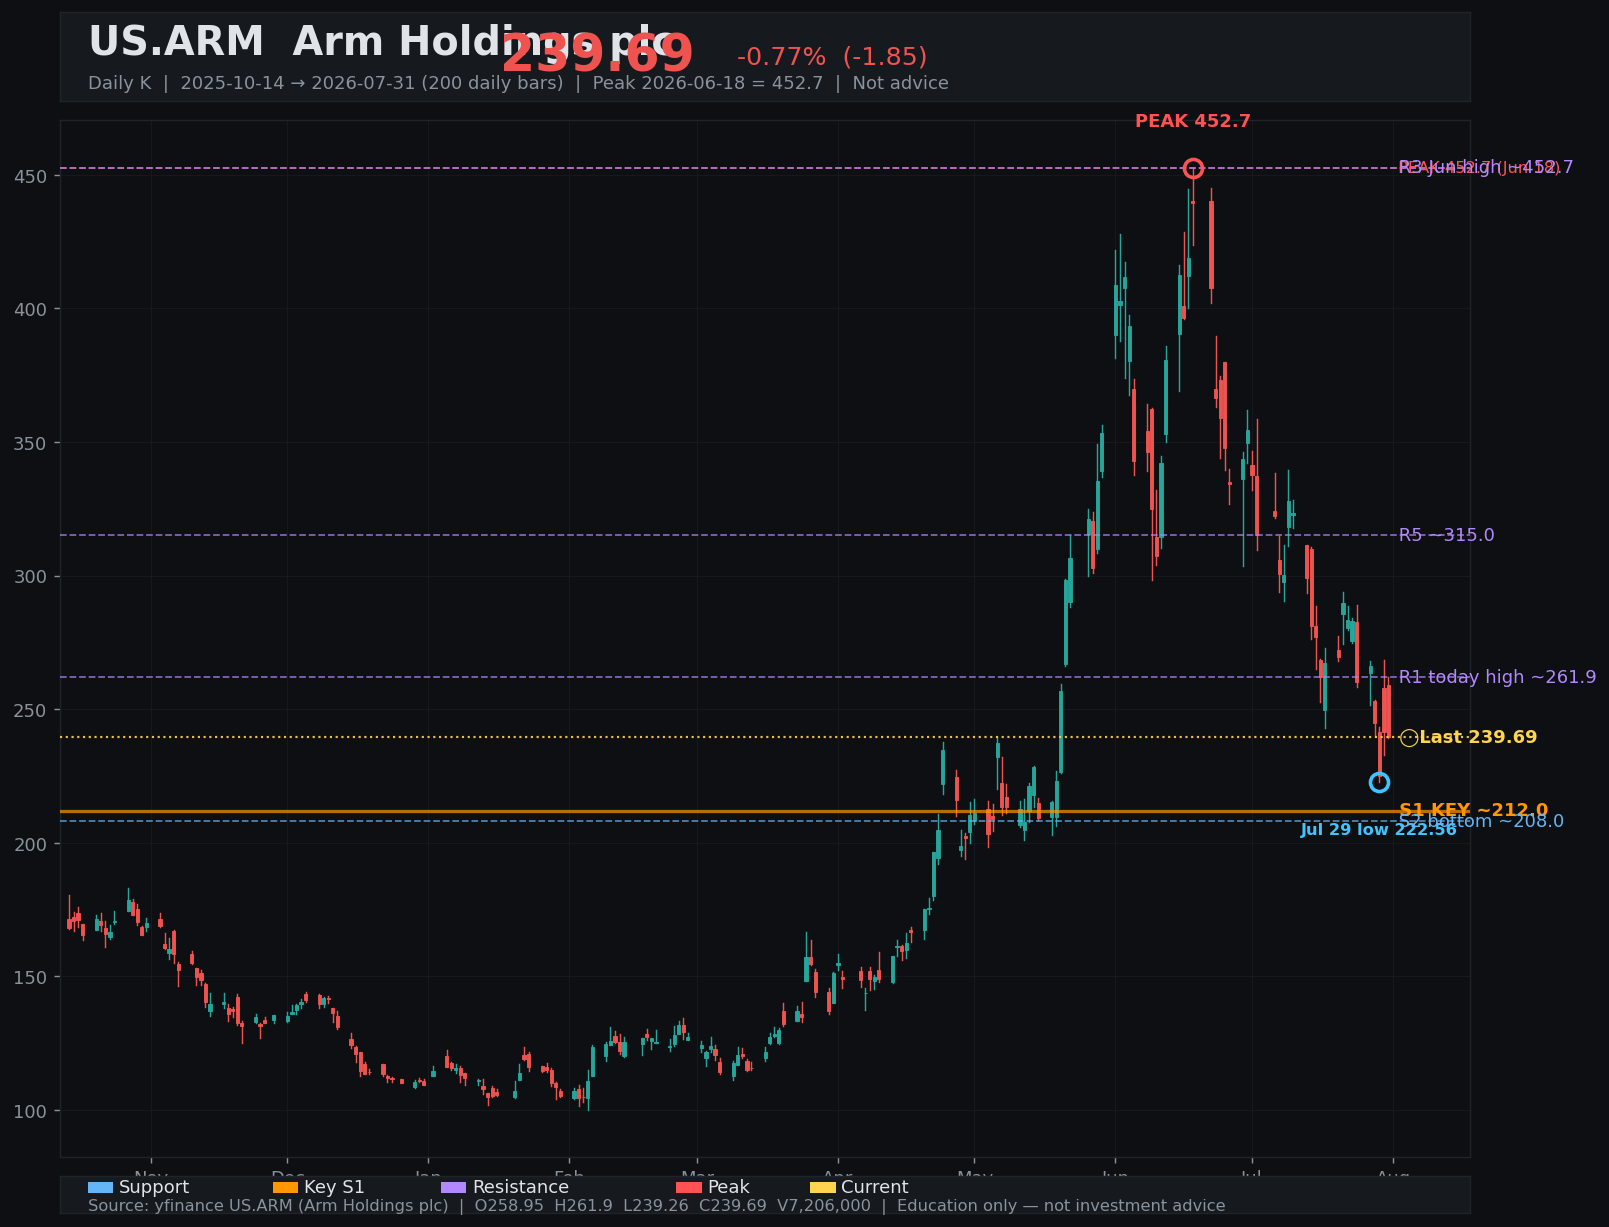
Task: Click the blue Support legend swatch
Action: [100, 1188]
